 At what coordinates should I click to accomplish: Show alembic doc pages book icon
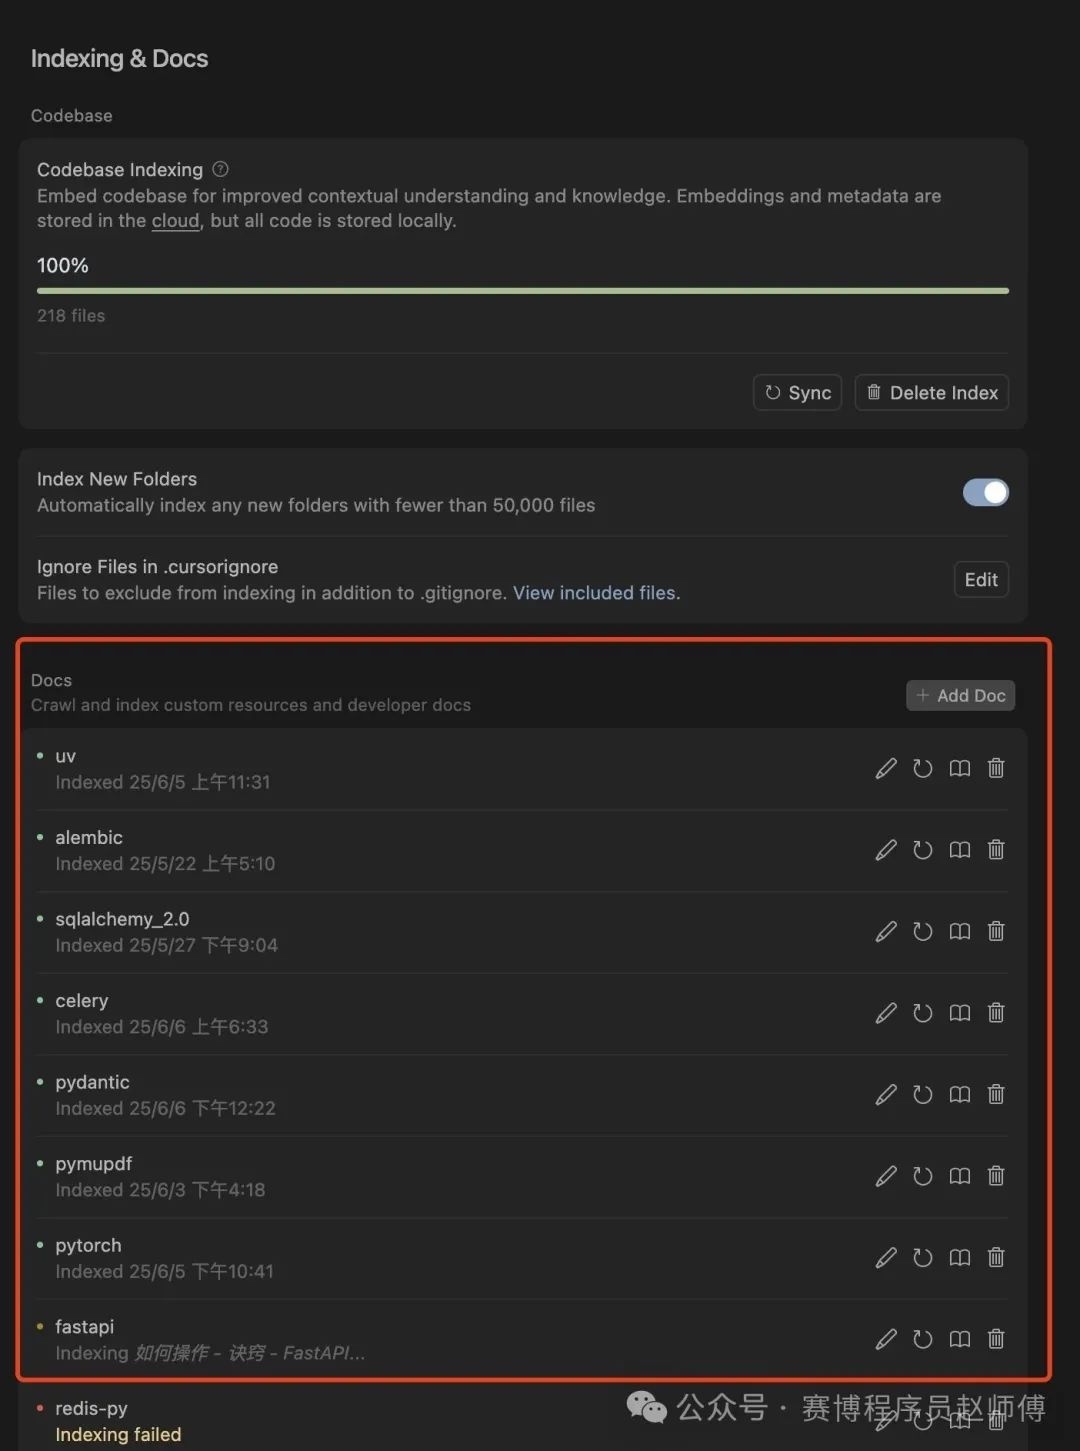click(x=960, y=850)
